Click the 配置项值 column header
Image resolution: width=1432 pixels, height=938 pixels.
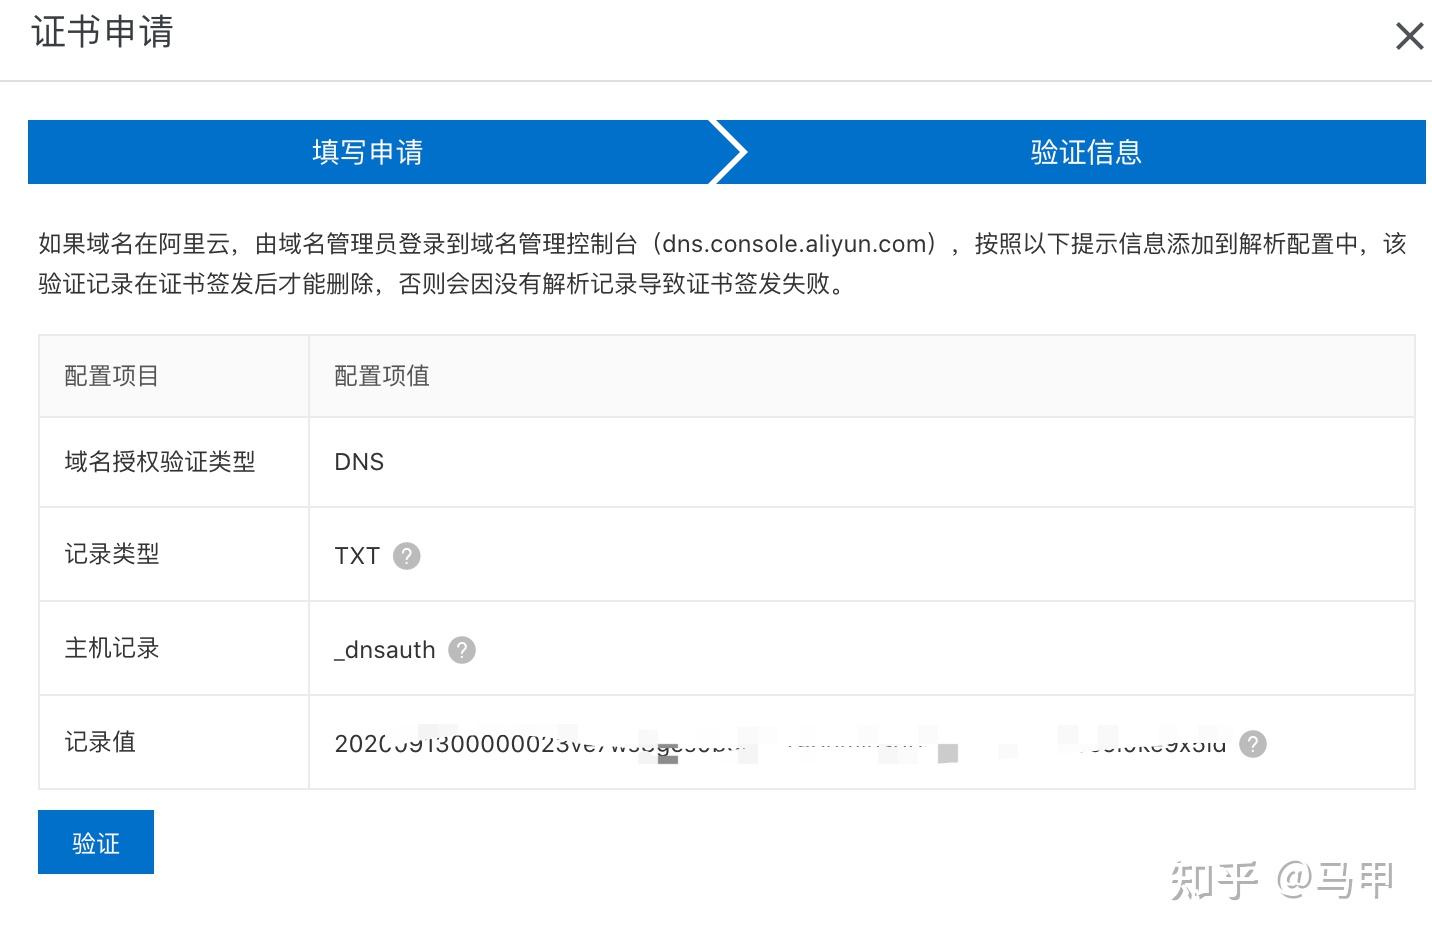click(382, 376)
